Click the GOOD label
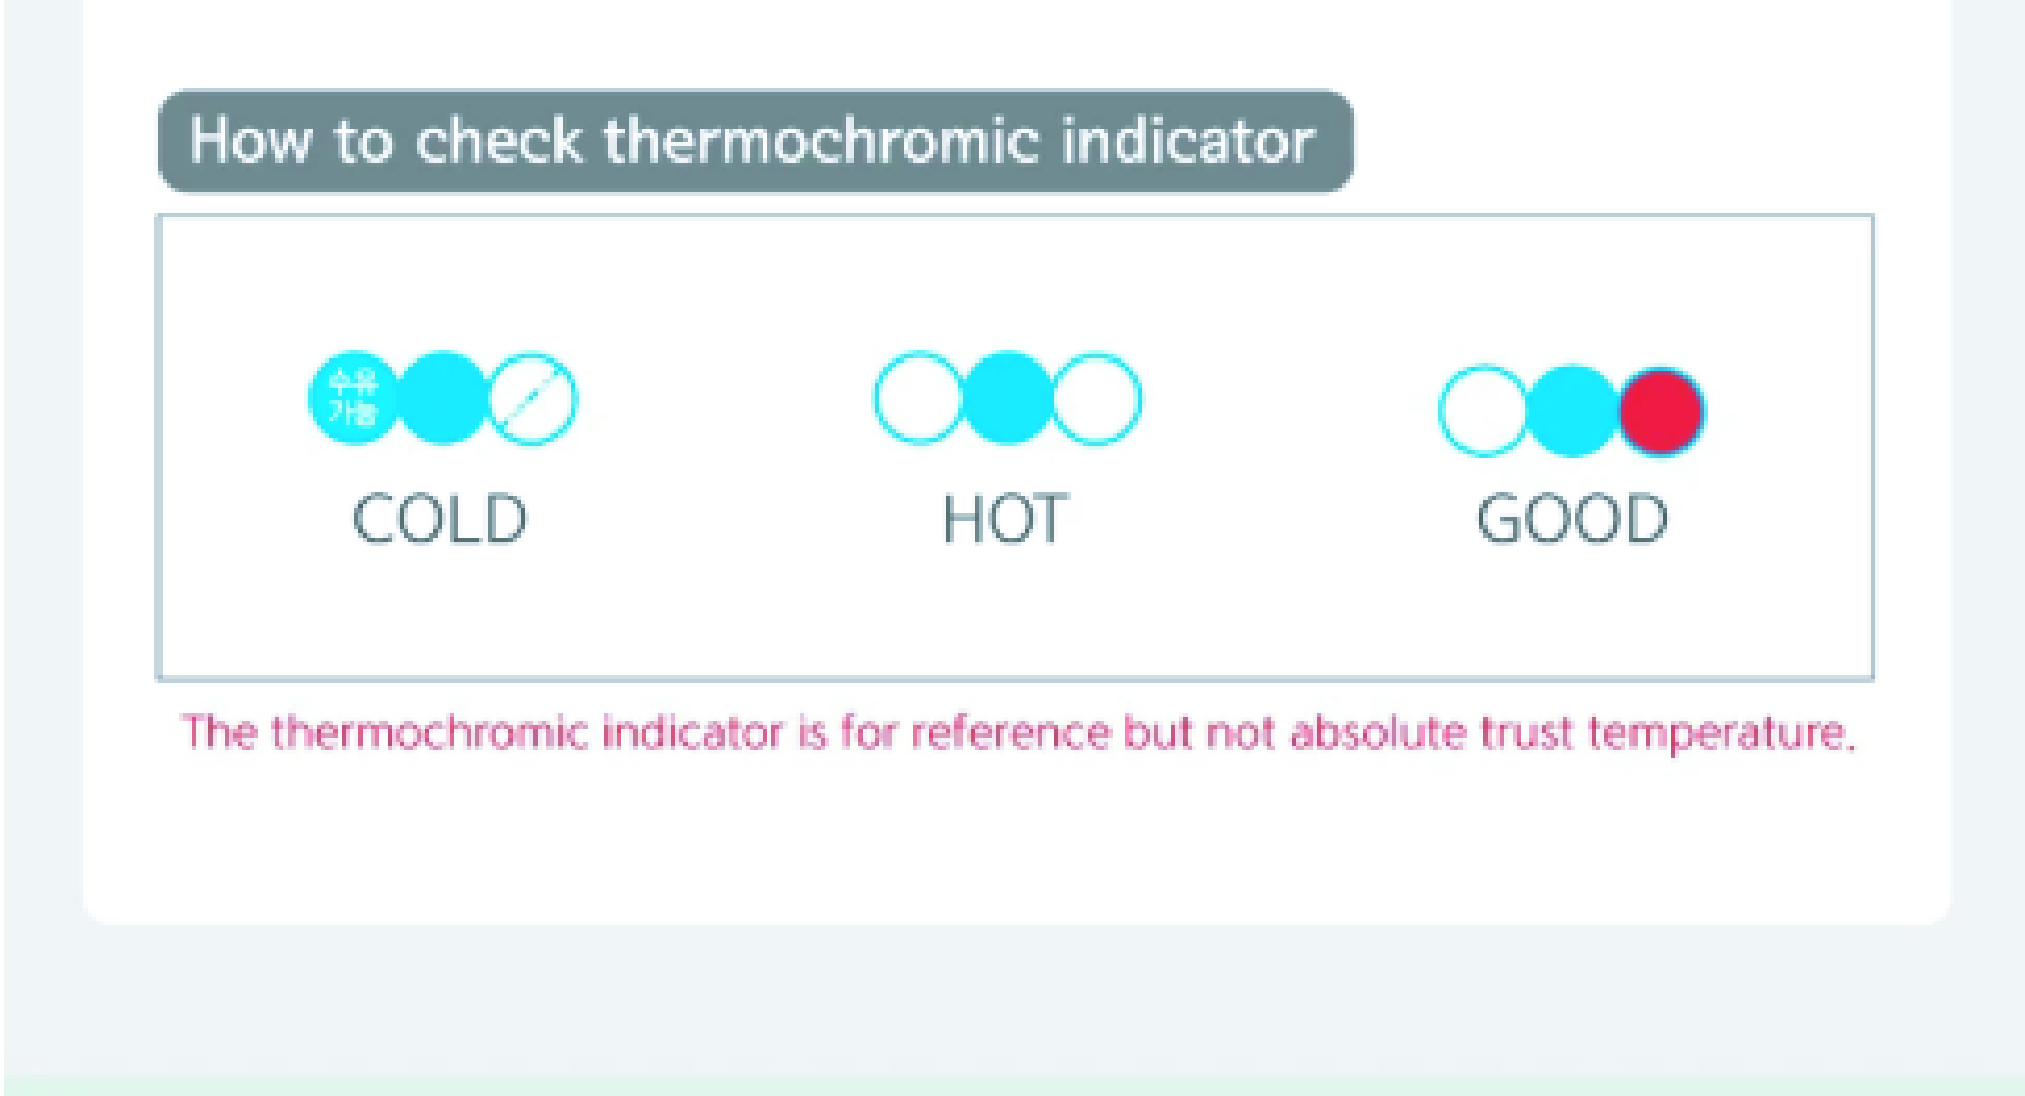The height and width of the screenshot is (1096, 2025). pos(1573,519)
